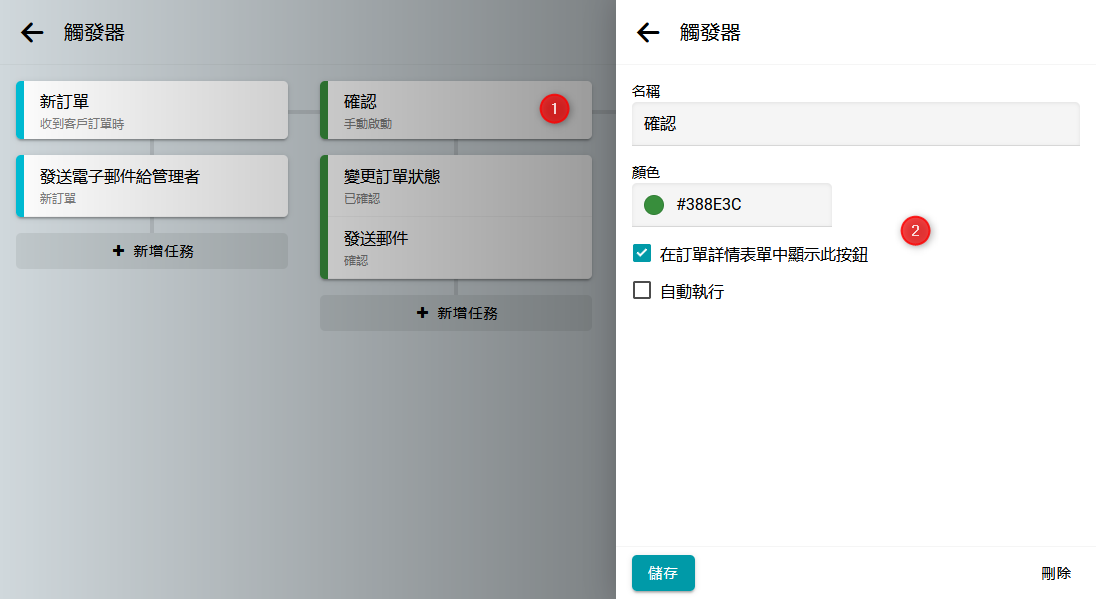Select the 確認 trigger card

pos(430,110)
